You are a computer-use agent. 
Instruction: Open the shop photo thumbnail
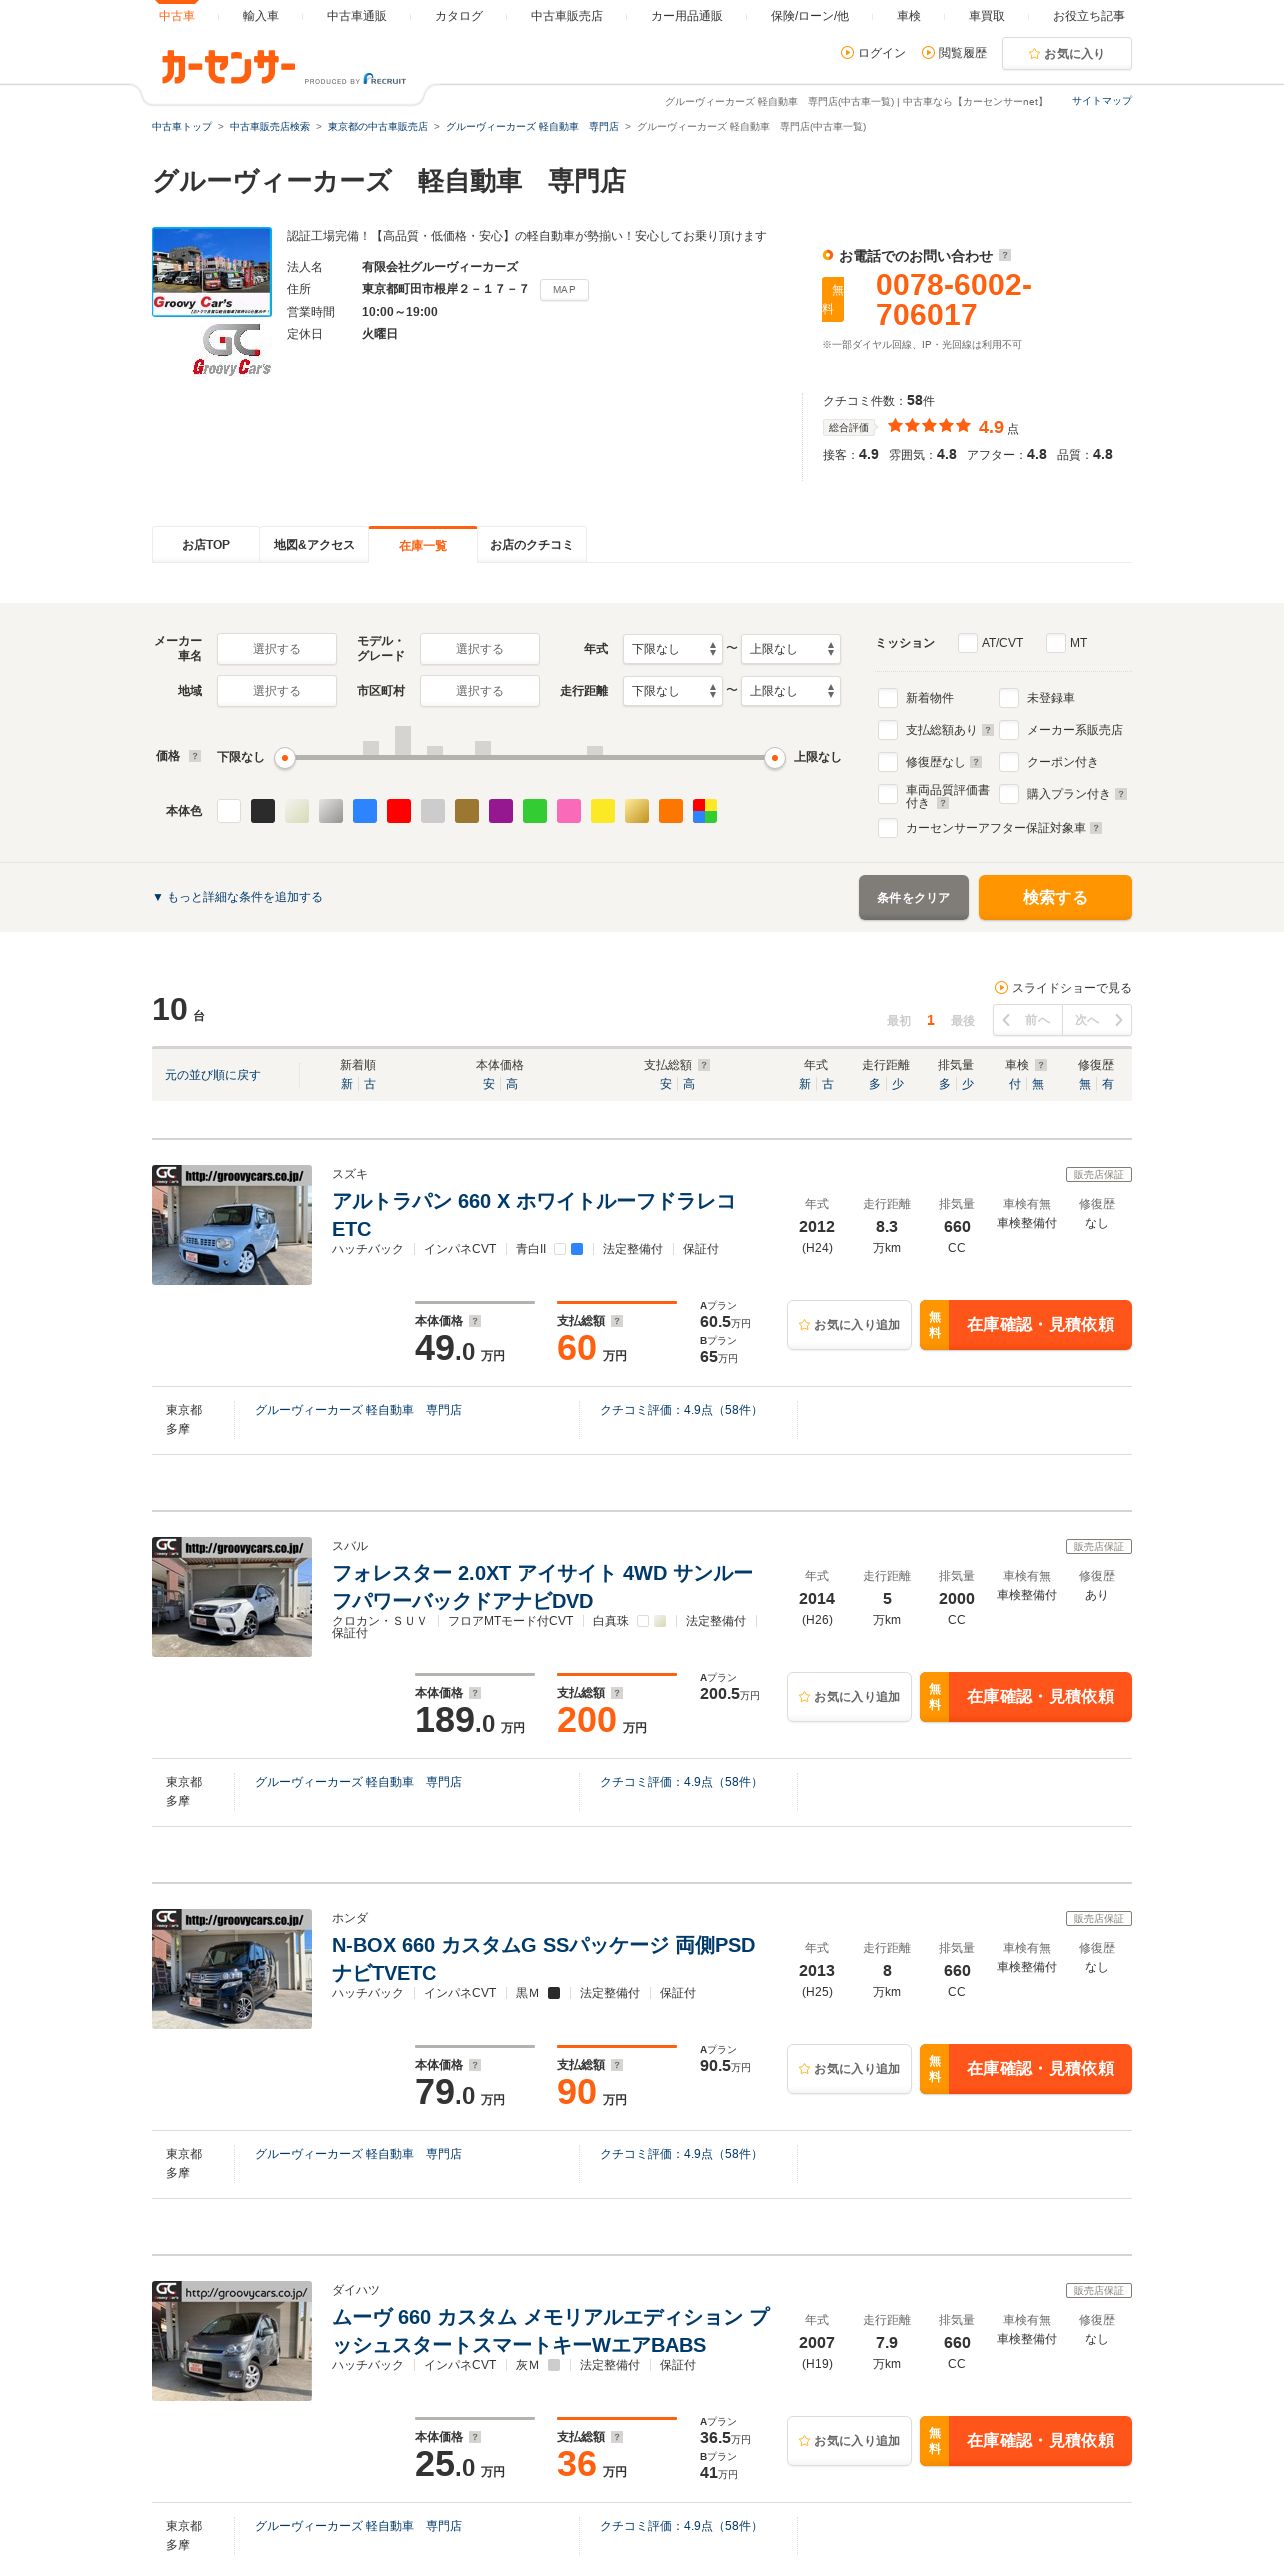[x=212, y=272]
